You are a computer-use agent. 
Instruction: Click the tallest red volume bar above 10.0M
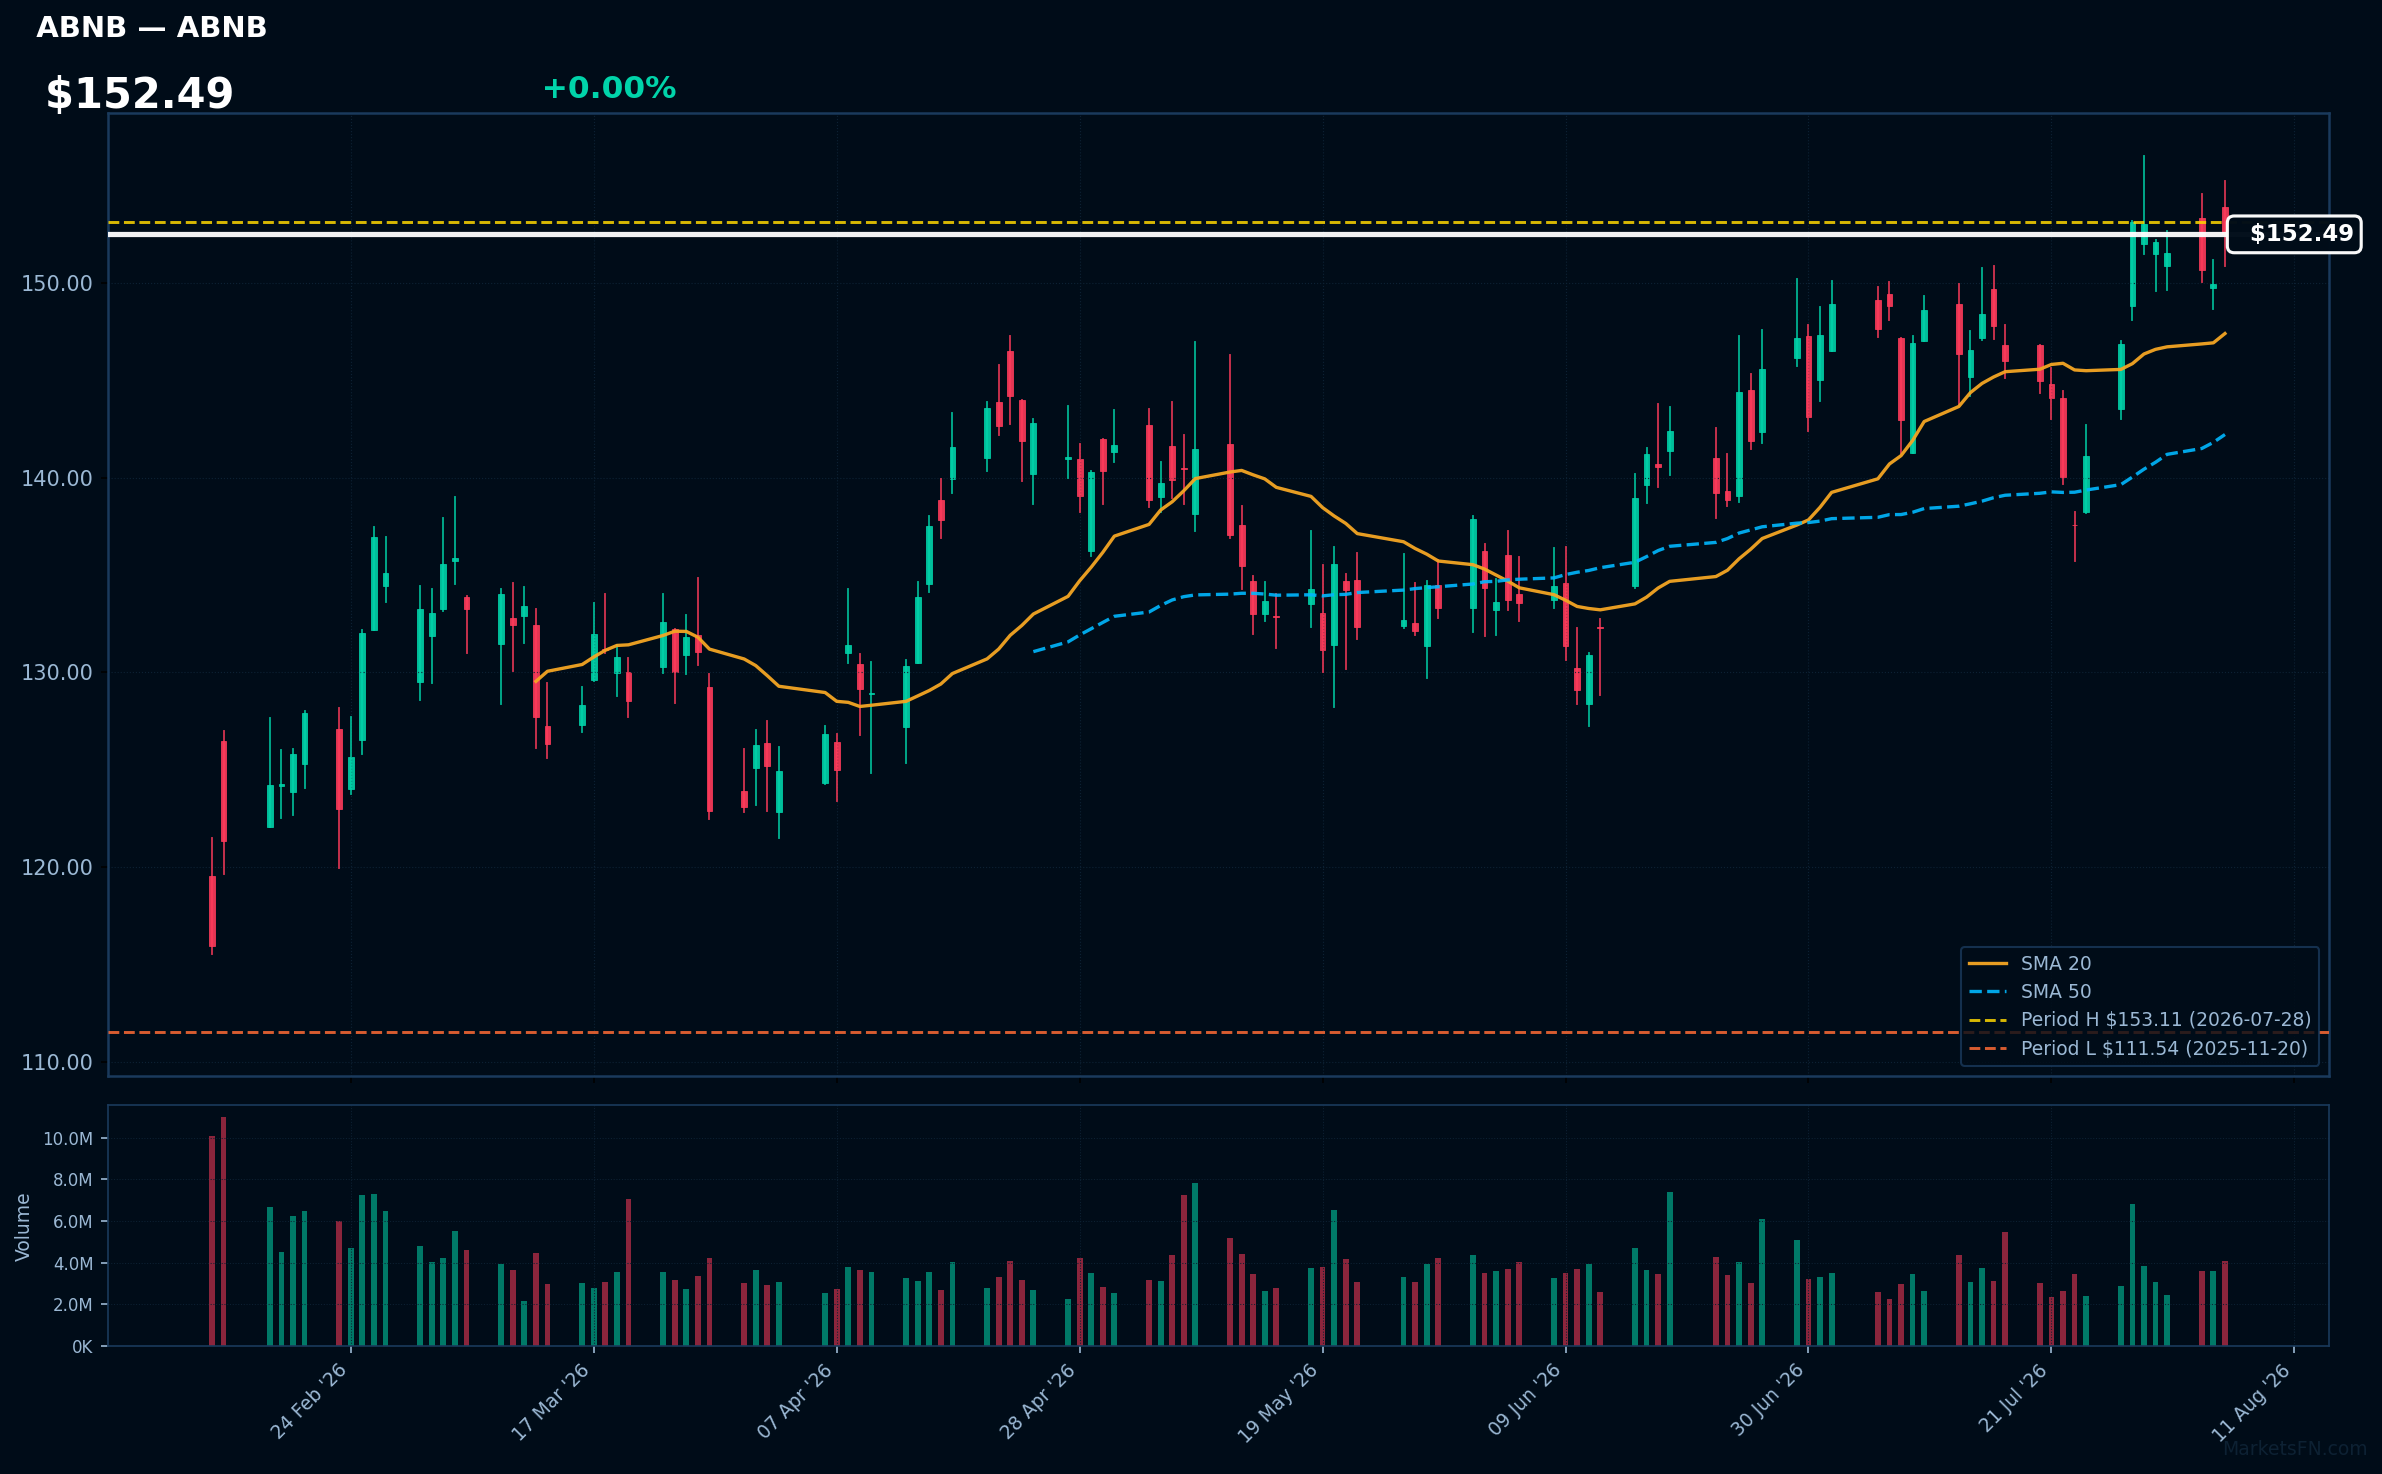click(x=223, y=1231)
